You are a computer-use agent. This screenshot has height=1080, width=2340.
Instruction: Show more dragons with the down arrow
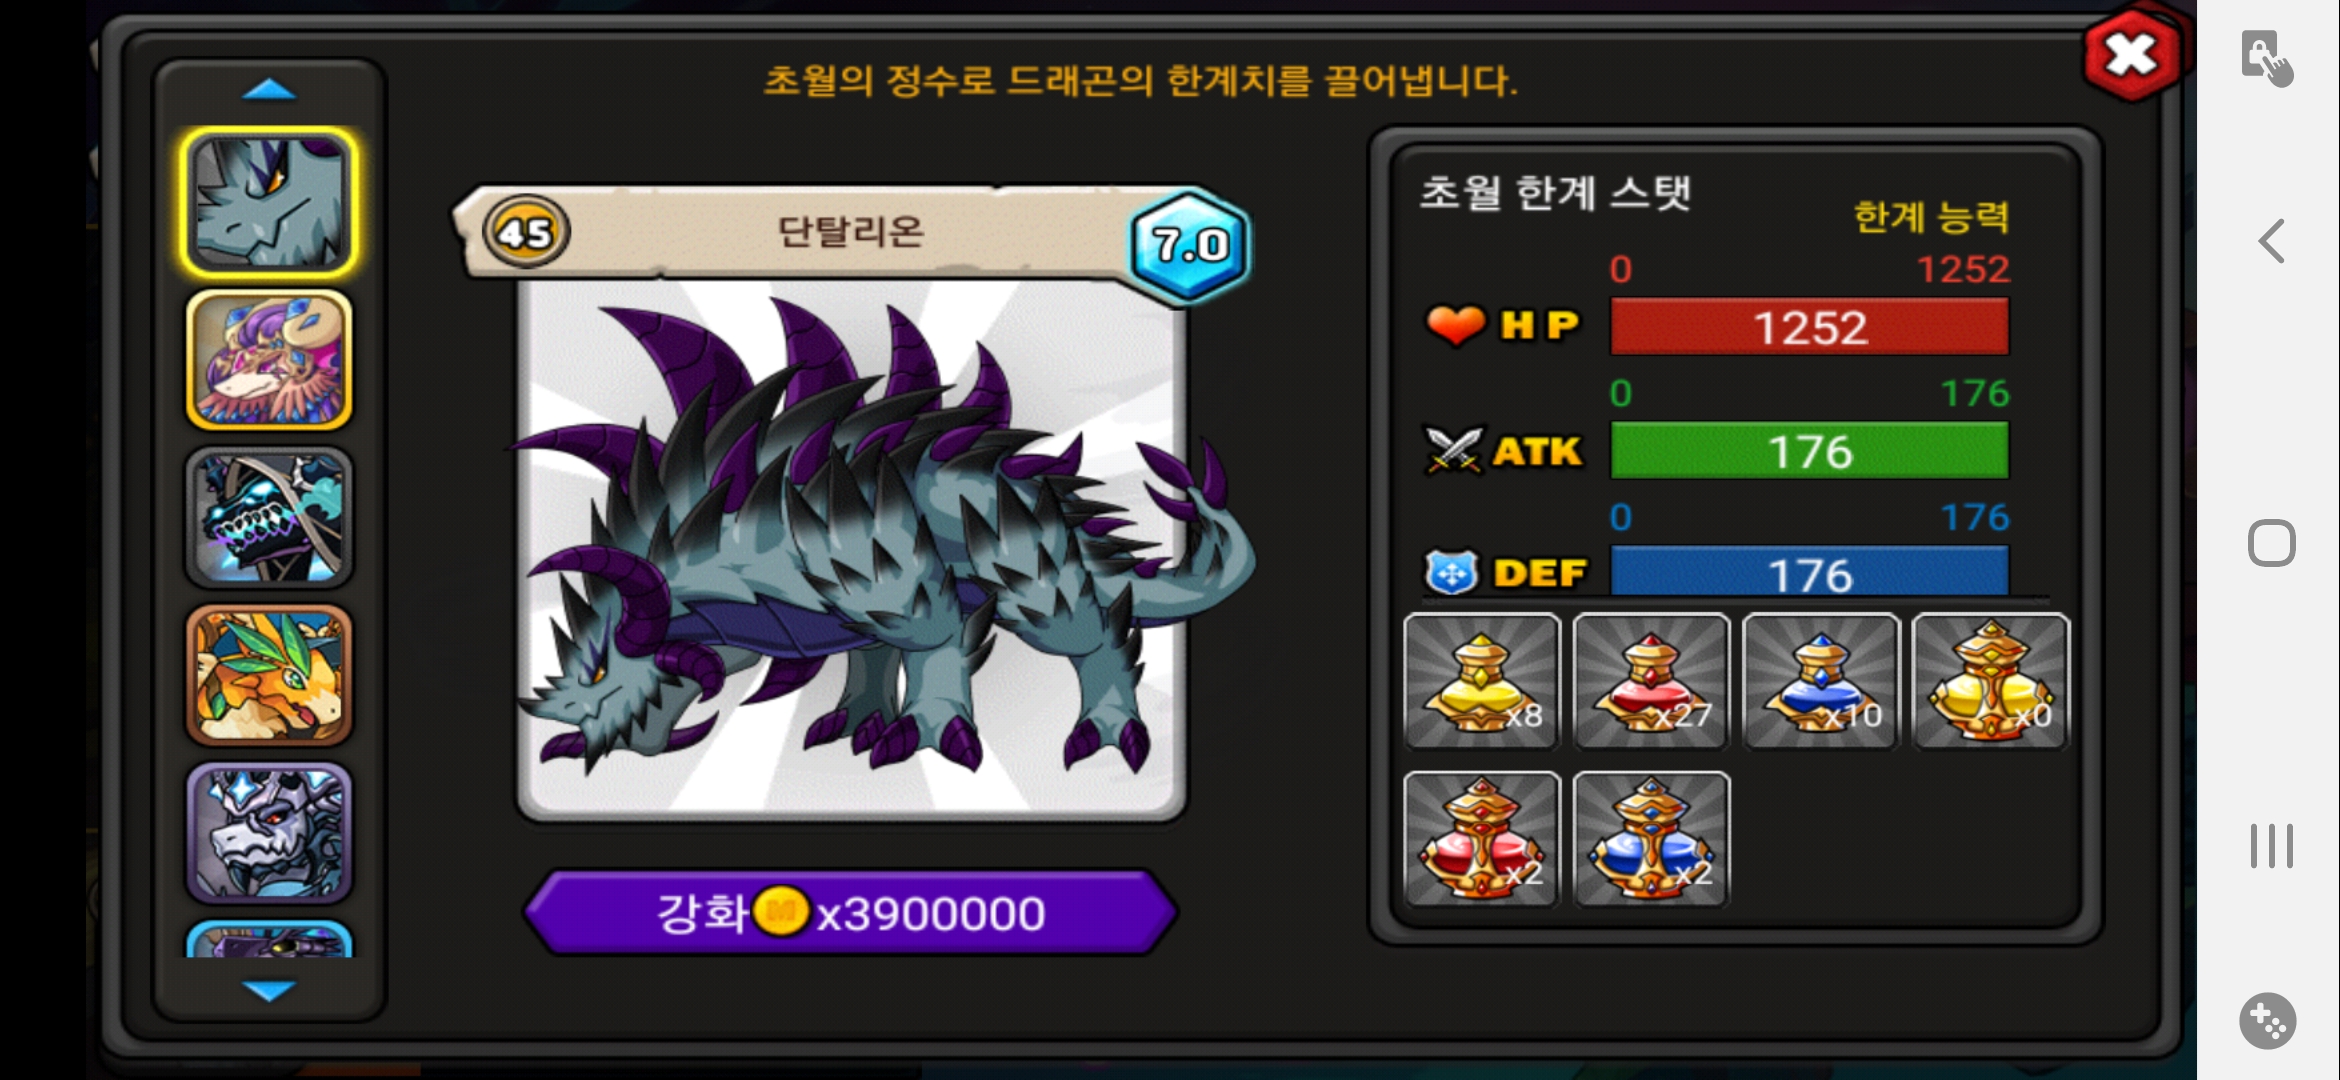point(269,990)
